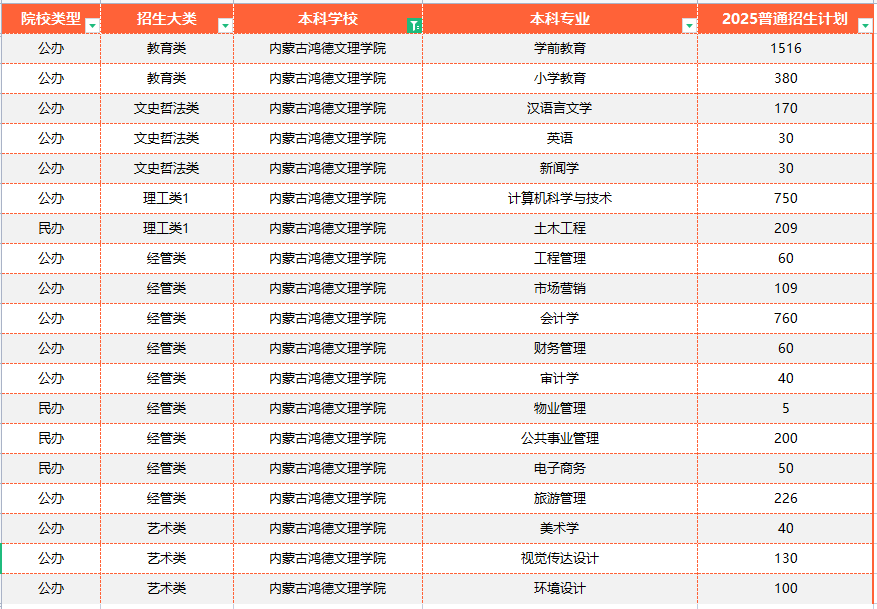Screen dimensions: 877x609
Task: Select the enrollment value 1516
Action: point(786,49)
